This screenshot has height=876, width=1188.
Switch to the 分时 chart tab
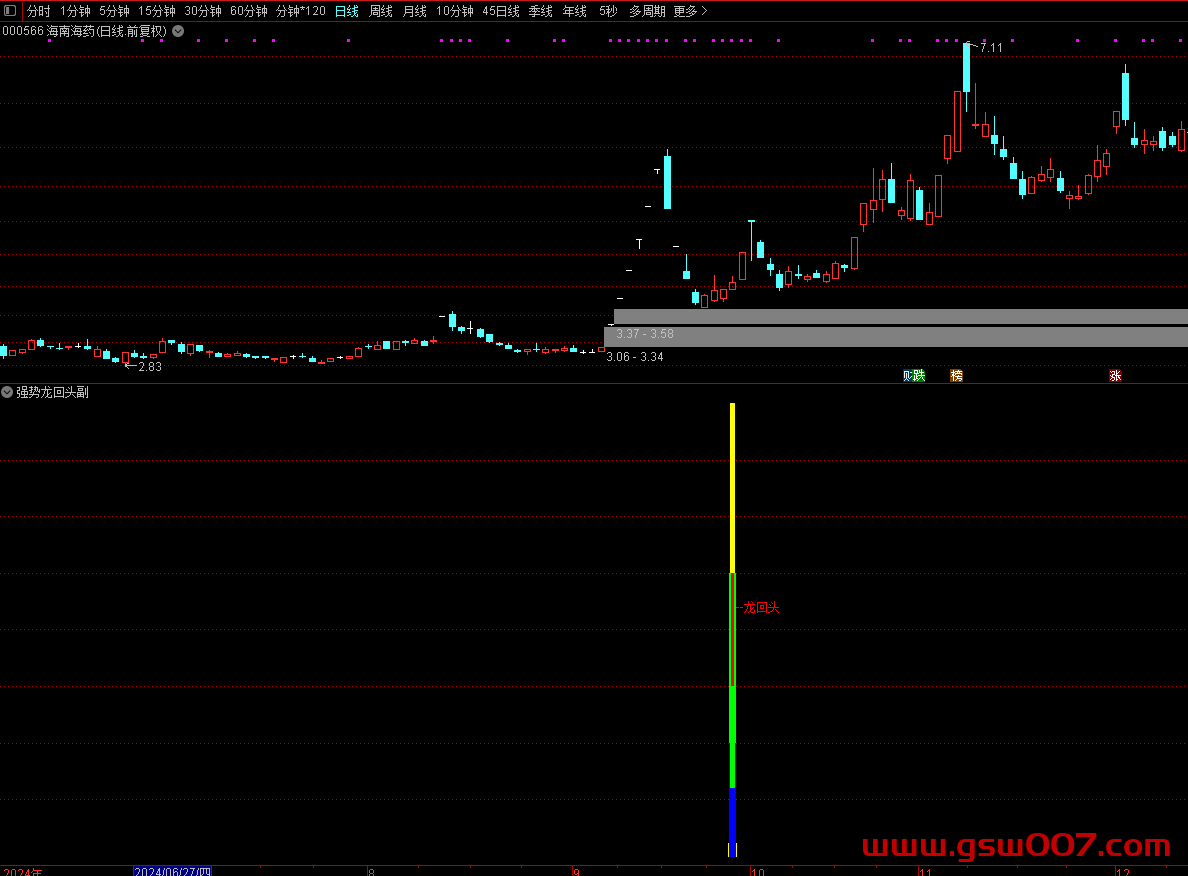click(x=38, y=11)
